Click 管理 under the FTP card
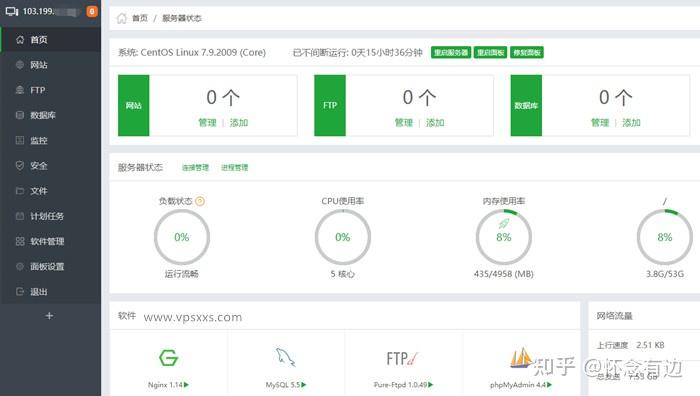The image size is (700, 396). pos(404,123)
